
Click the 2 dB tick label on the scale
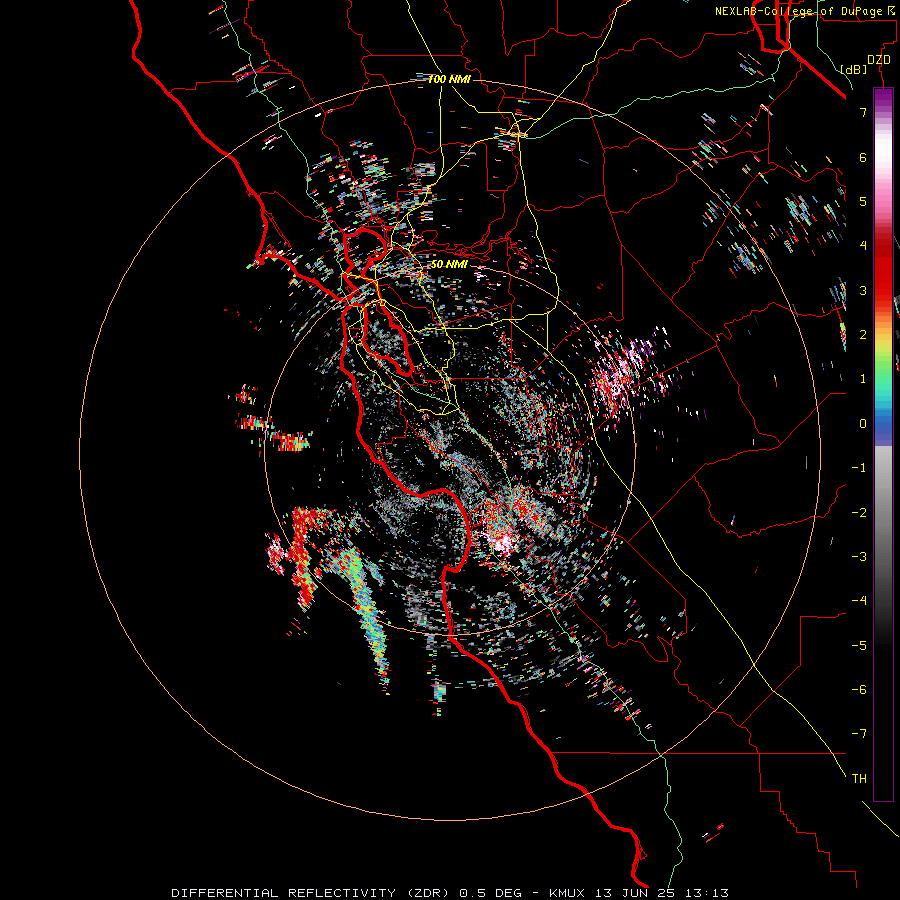pos(863,335)
